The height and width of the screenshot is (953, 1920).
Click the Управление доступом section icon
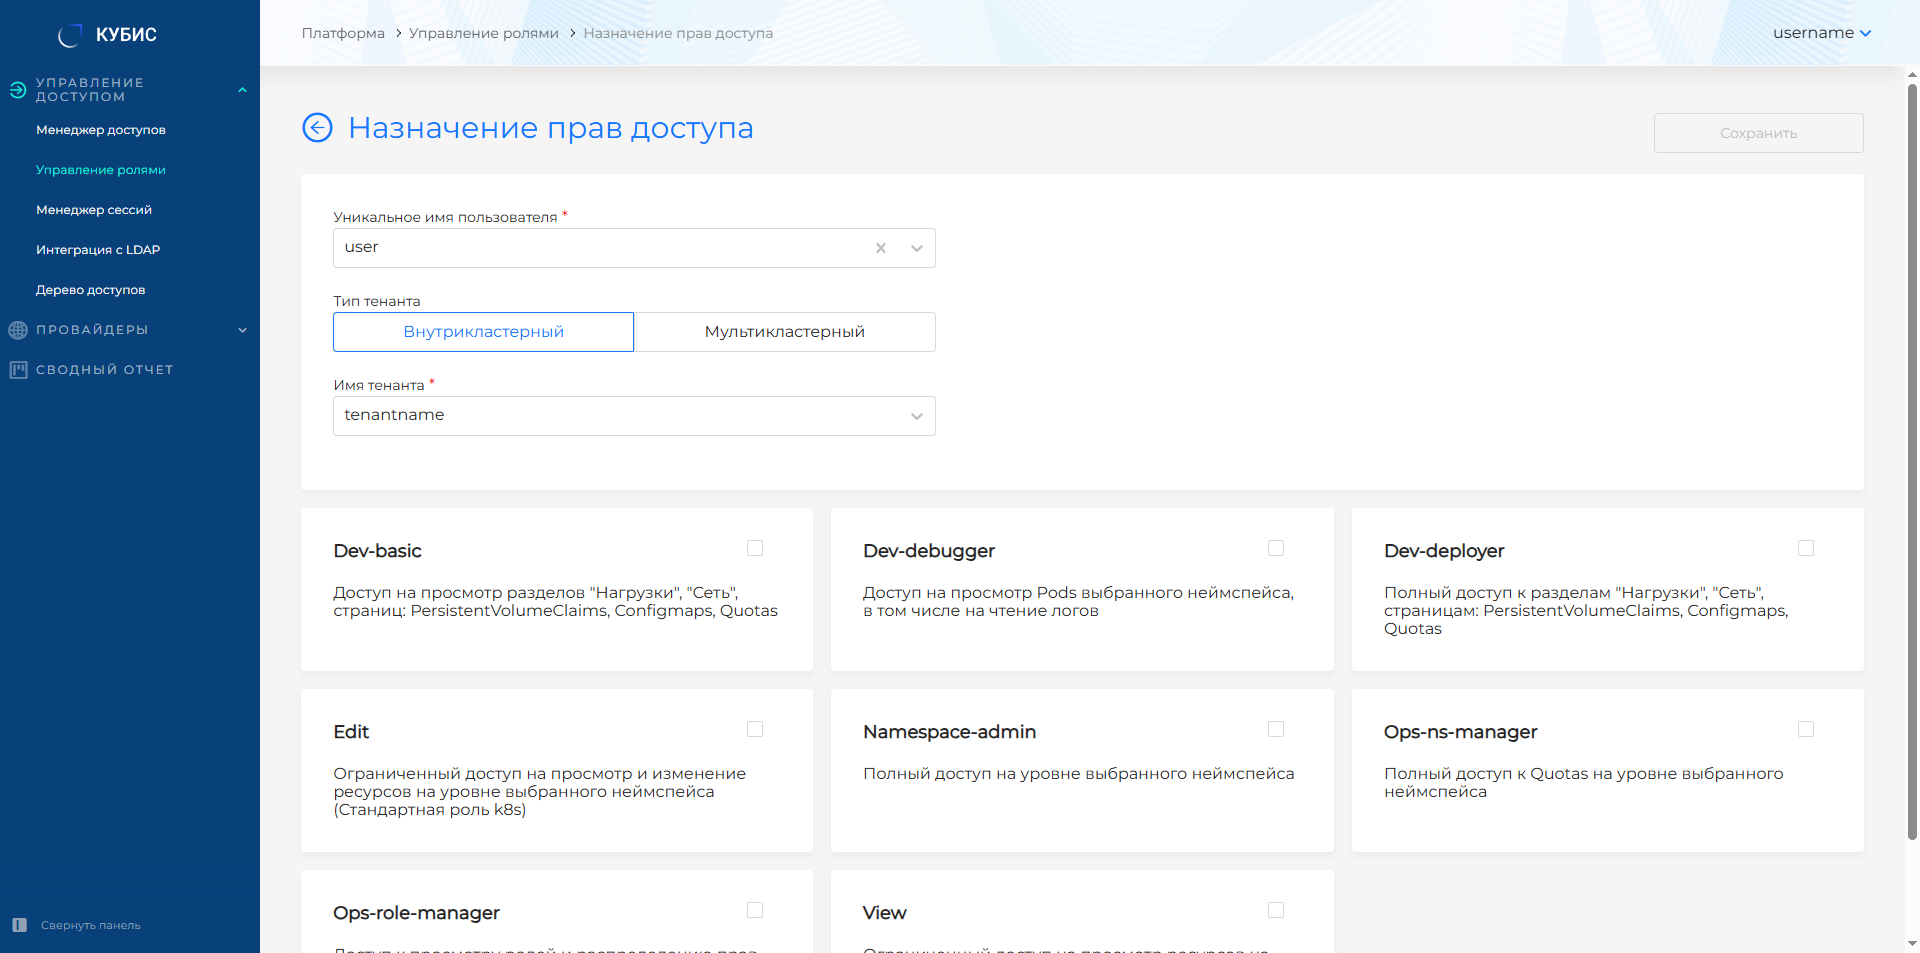(x=17, y=90)
